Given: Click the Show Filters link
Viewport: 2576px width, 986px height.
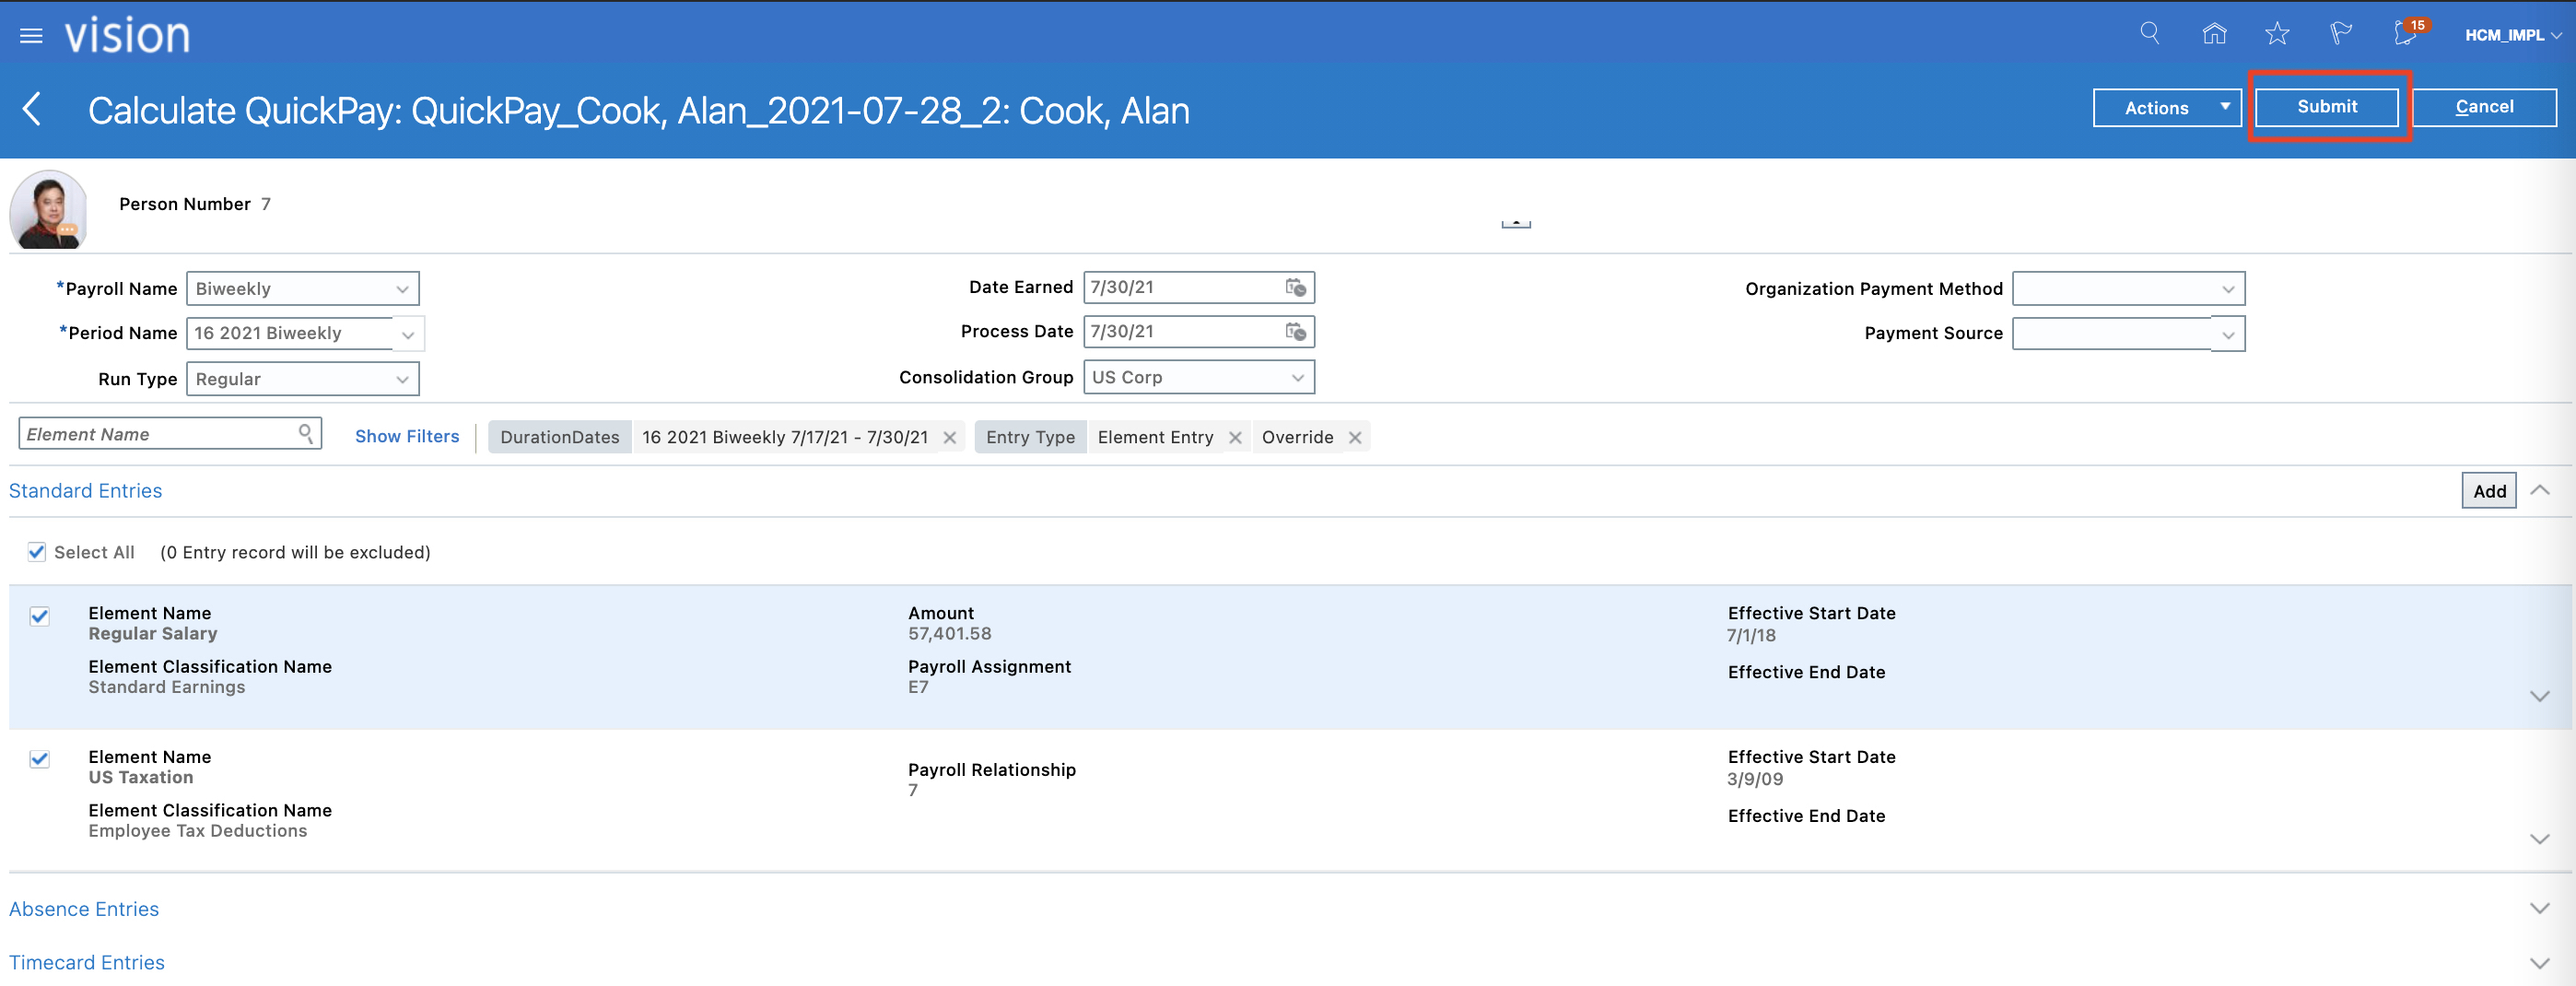Looking at the screenshot, I should pyautogui.click(x=407, y=436).
